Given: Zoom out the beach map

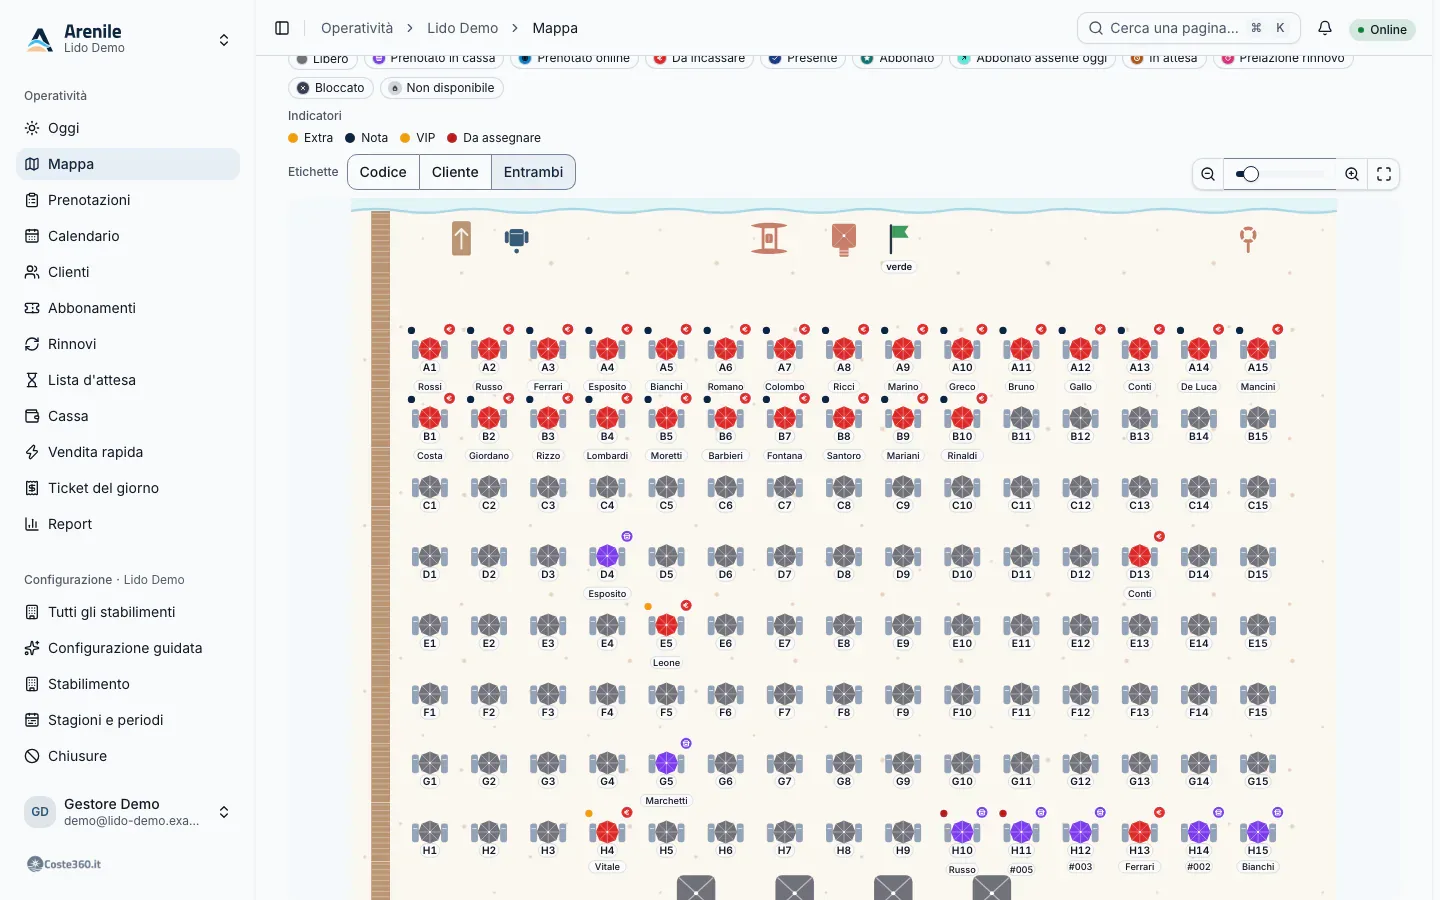Looking at the screenshot, I should click(1208, 174).
